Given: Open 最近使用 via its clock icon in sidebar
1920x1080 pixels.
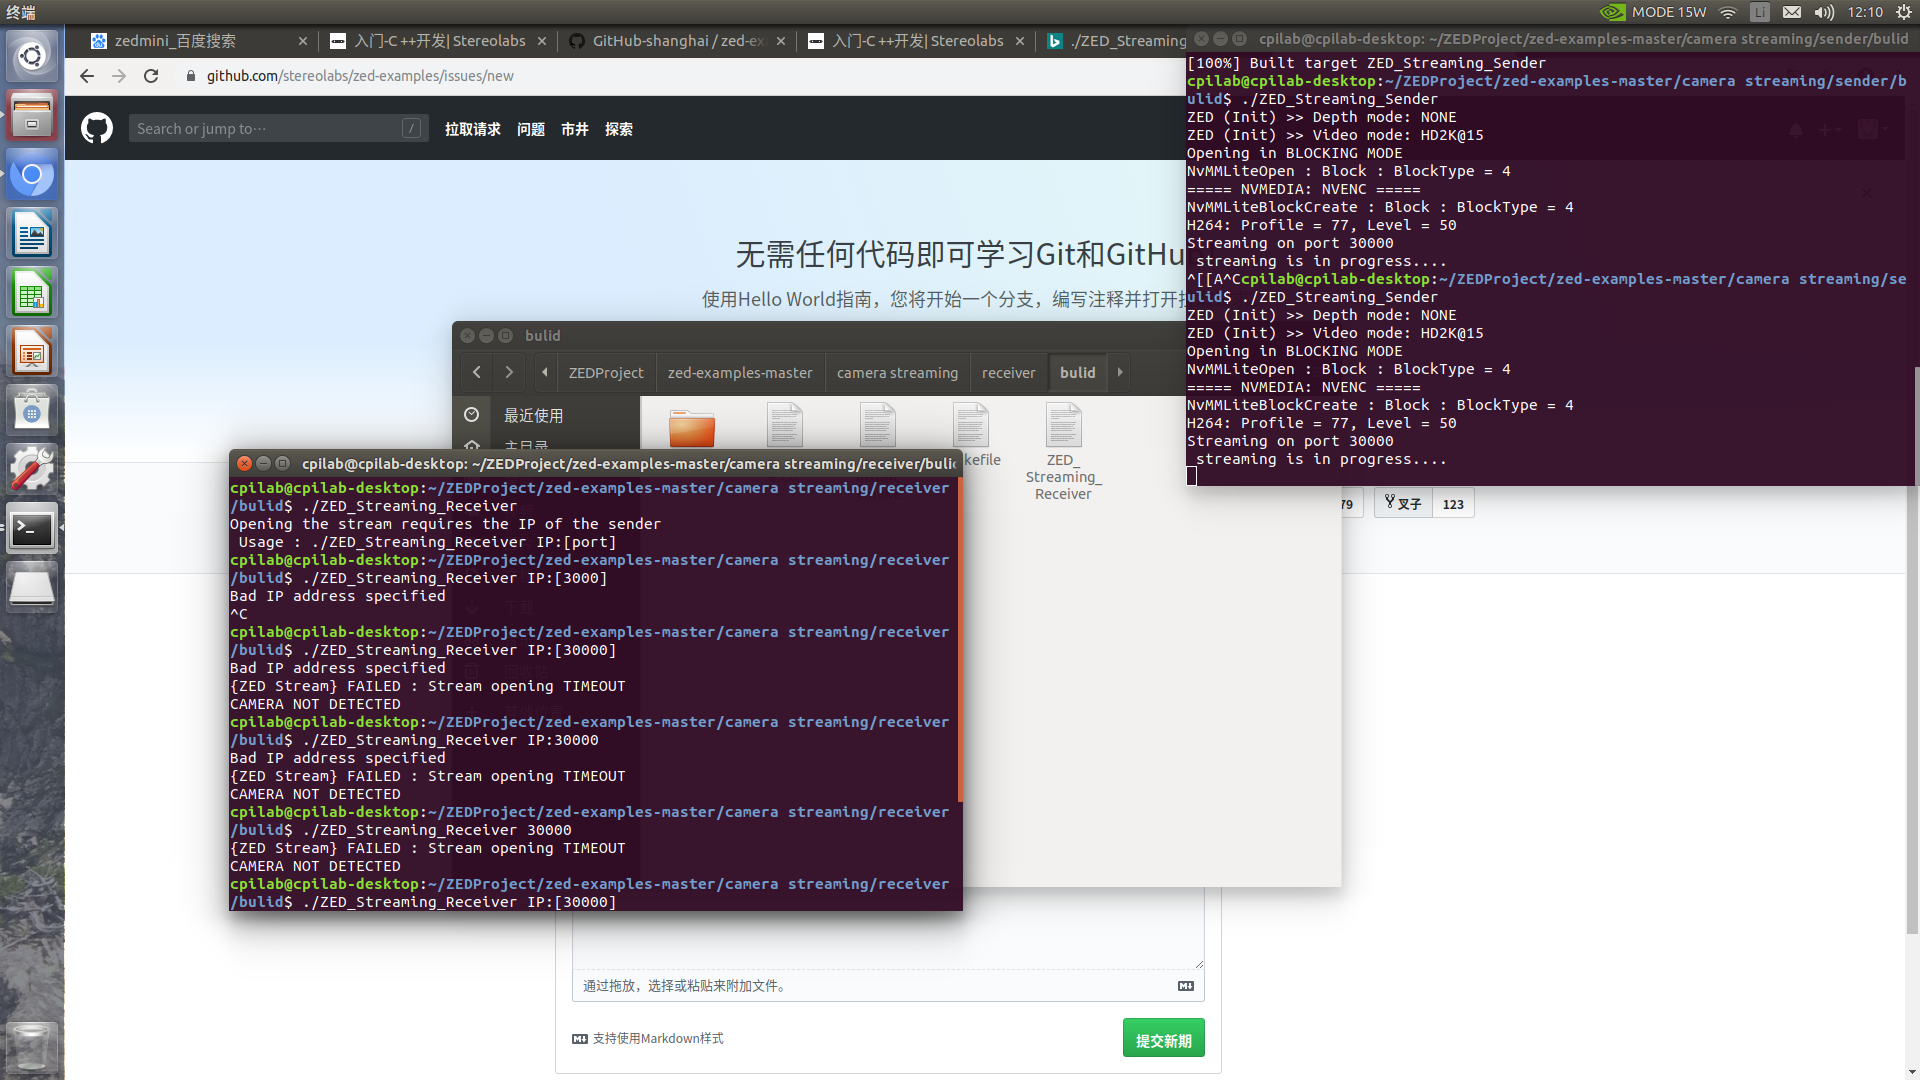Looking at the screenshot, I should click(472, 414).
